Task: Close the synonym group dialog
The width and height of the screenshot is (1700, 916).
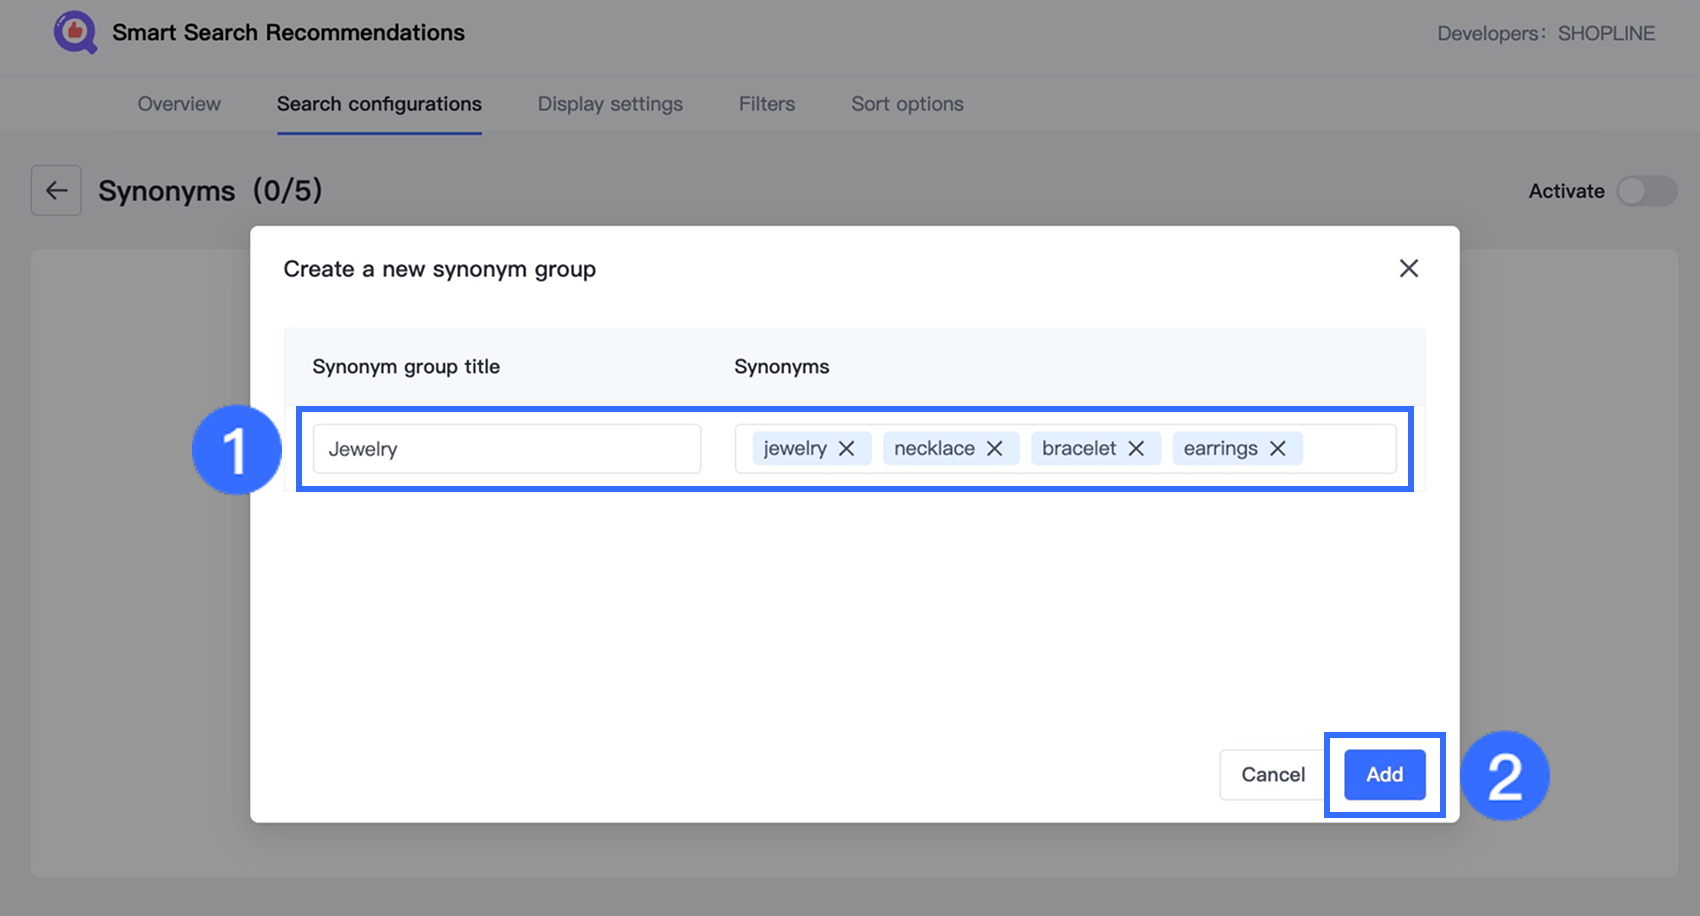Action: tap(1408, 268)
